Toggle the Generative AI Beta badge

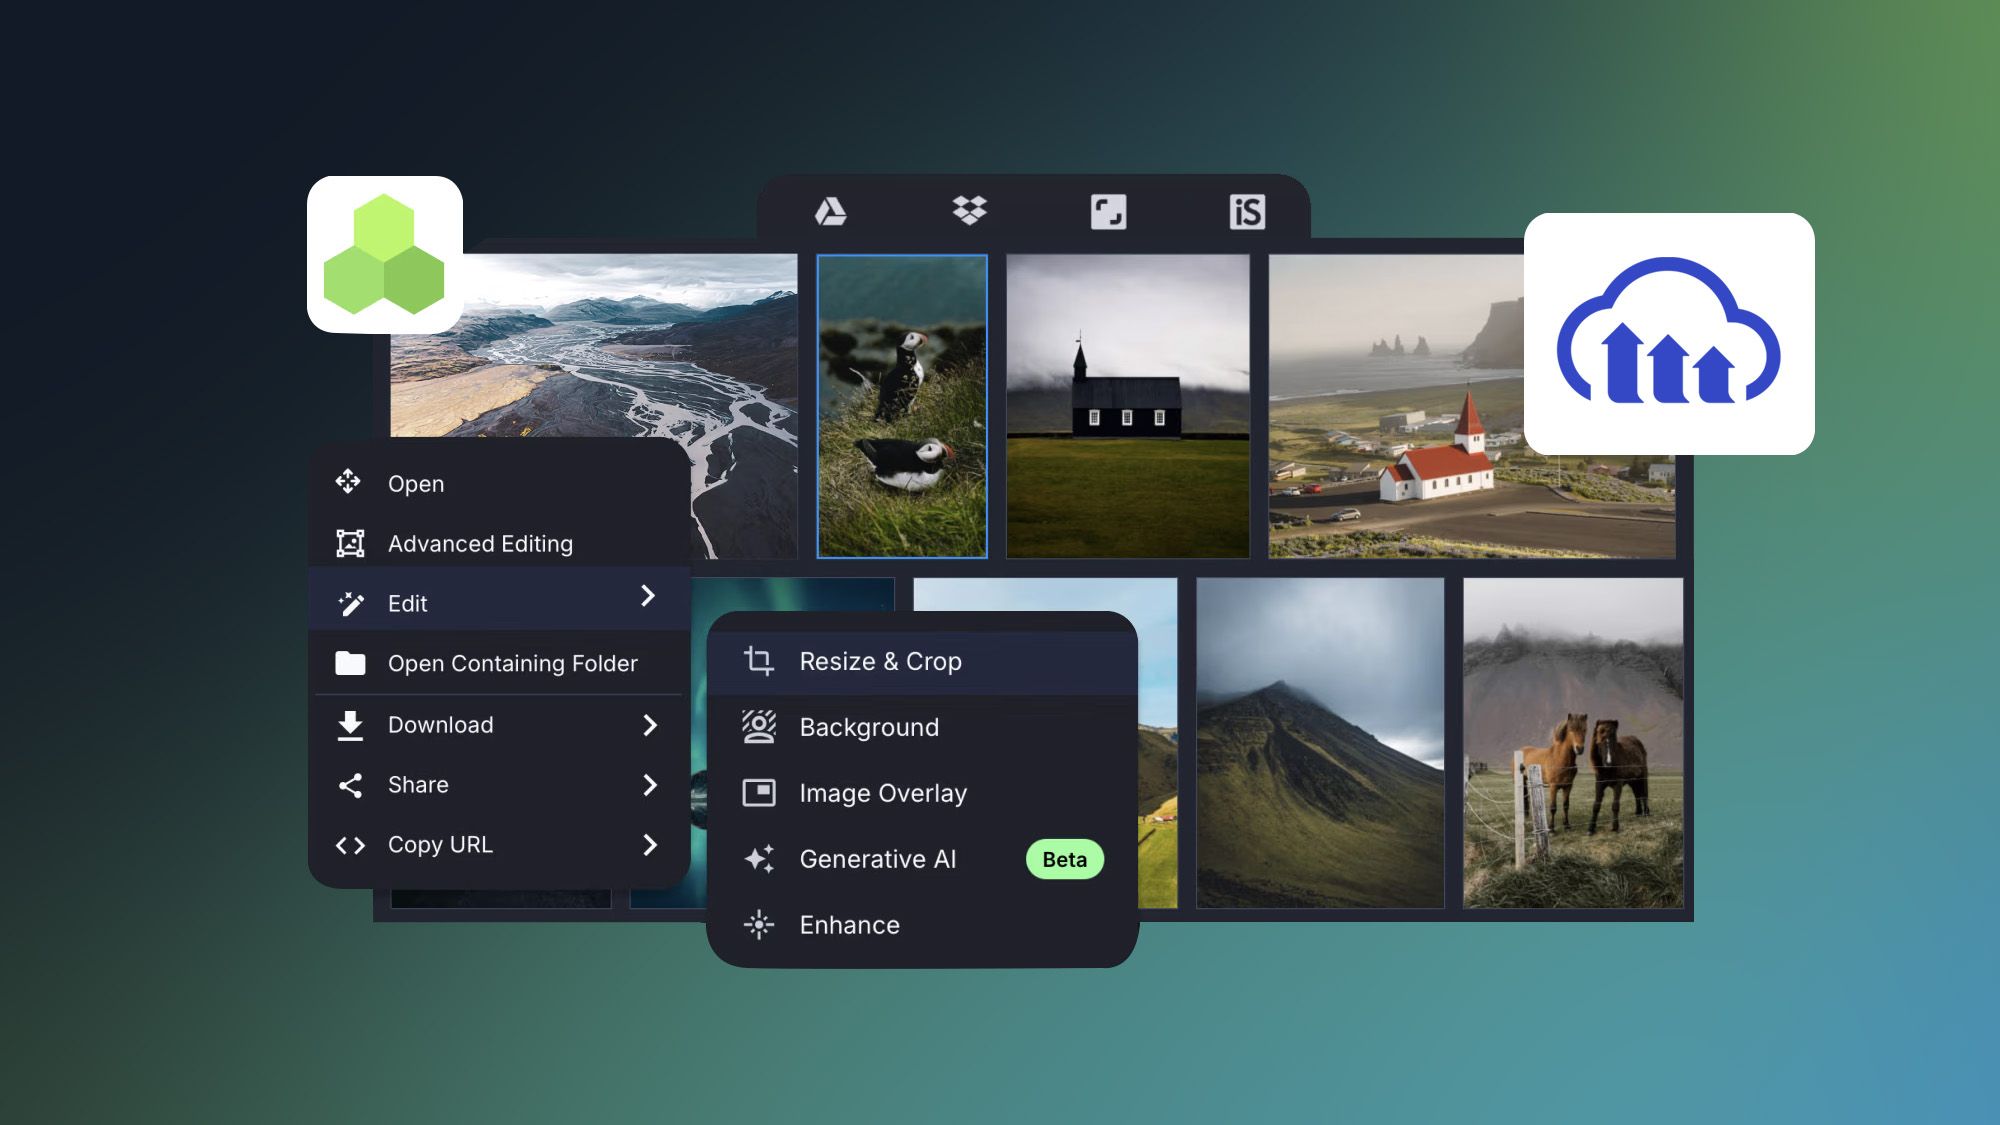(x=1065, y=859)
